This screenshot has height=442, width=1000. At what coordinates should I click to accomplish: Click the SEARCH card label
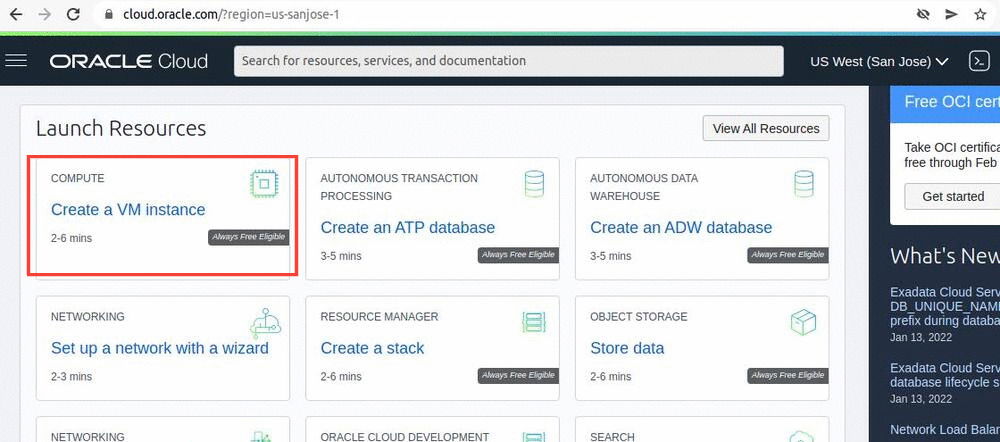[x=612, y=437]
